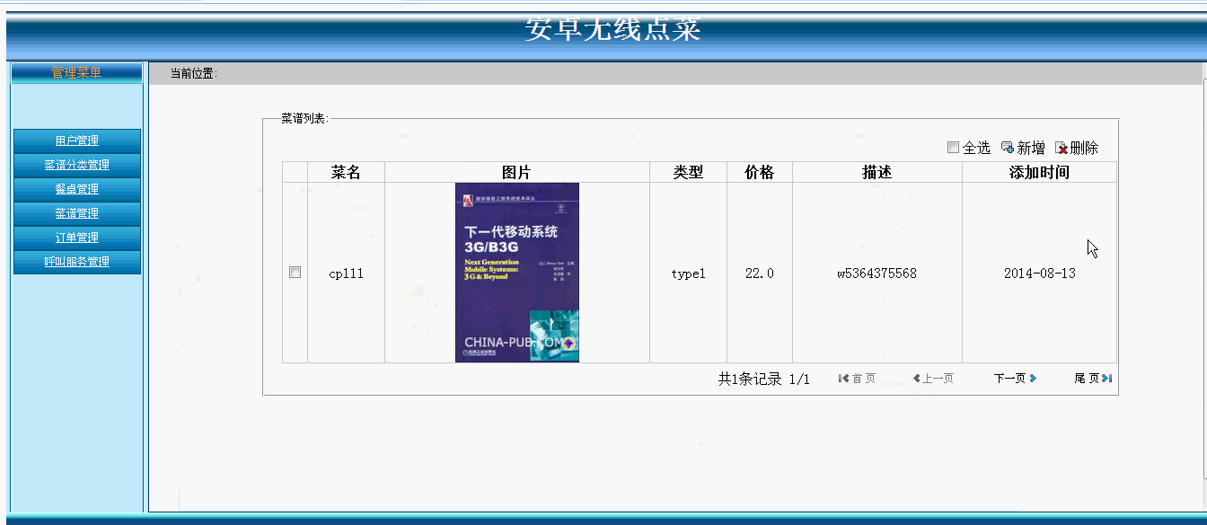This screenshot has height=525, width=1207.
Task: Check the box for row cp111
Action: pyautogui.click(x=295, y=272)
